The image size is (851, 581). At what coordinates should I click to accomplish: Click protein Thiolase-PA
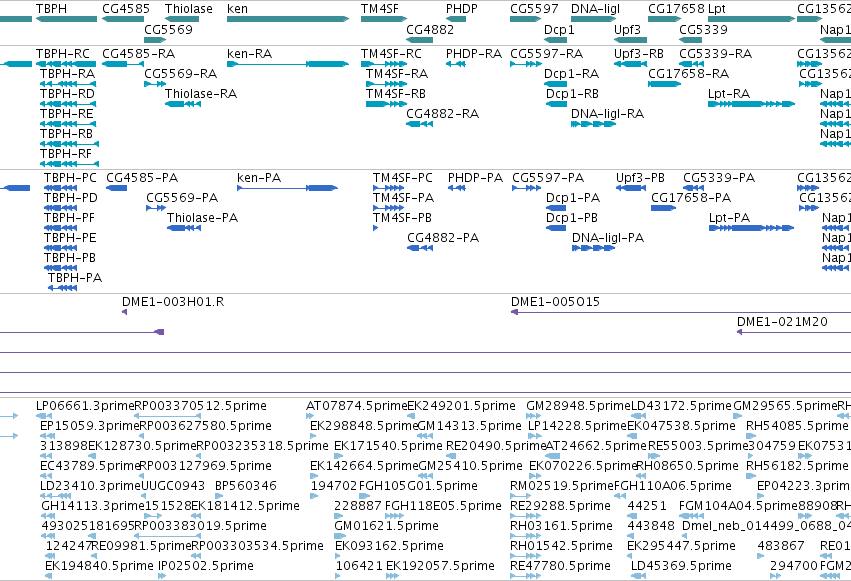pyautogui.click(x=202, y=218)
